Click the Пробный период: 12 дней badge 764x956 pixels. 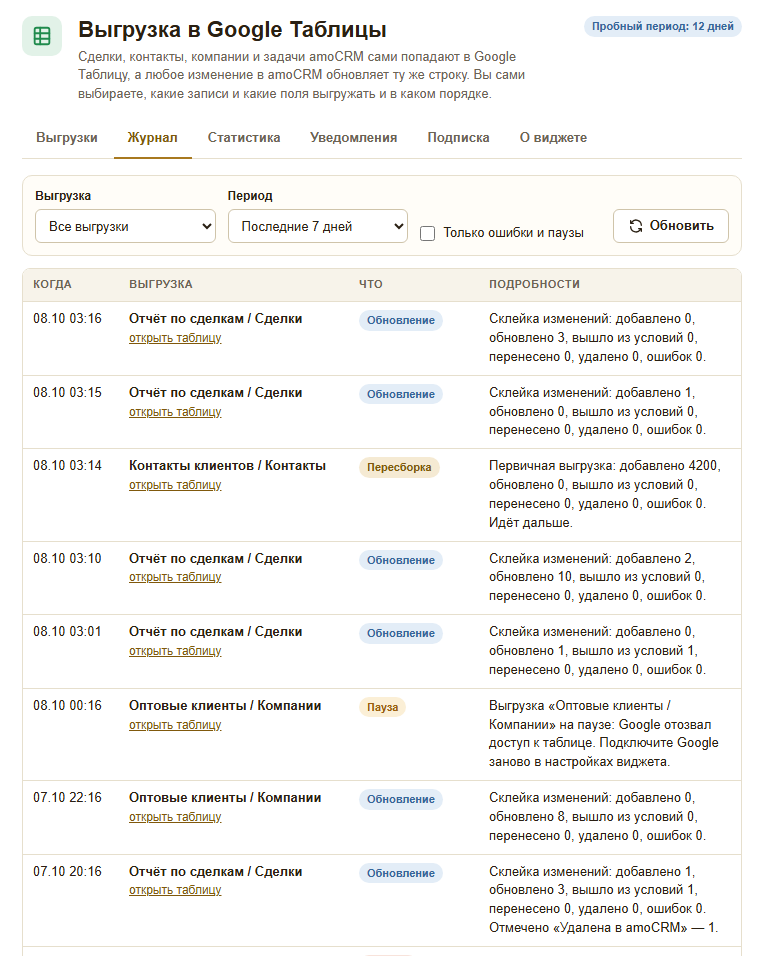coord(663,26)
